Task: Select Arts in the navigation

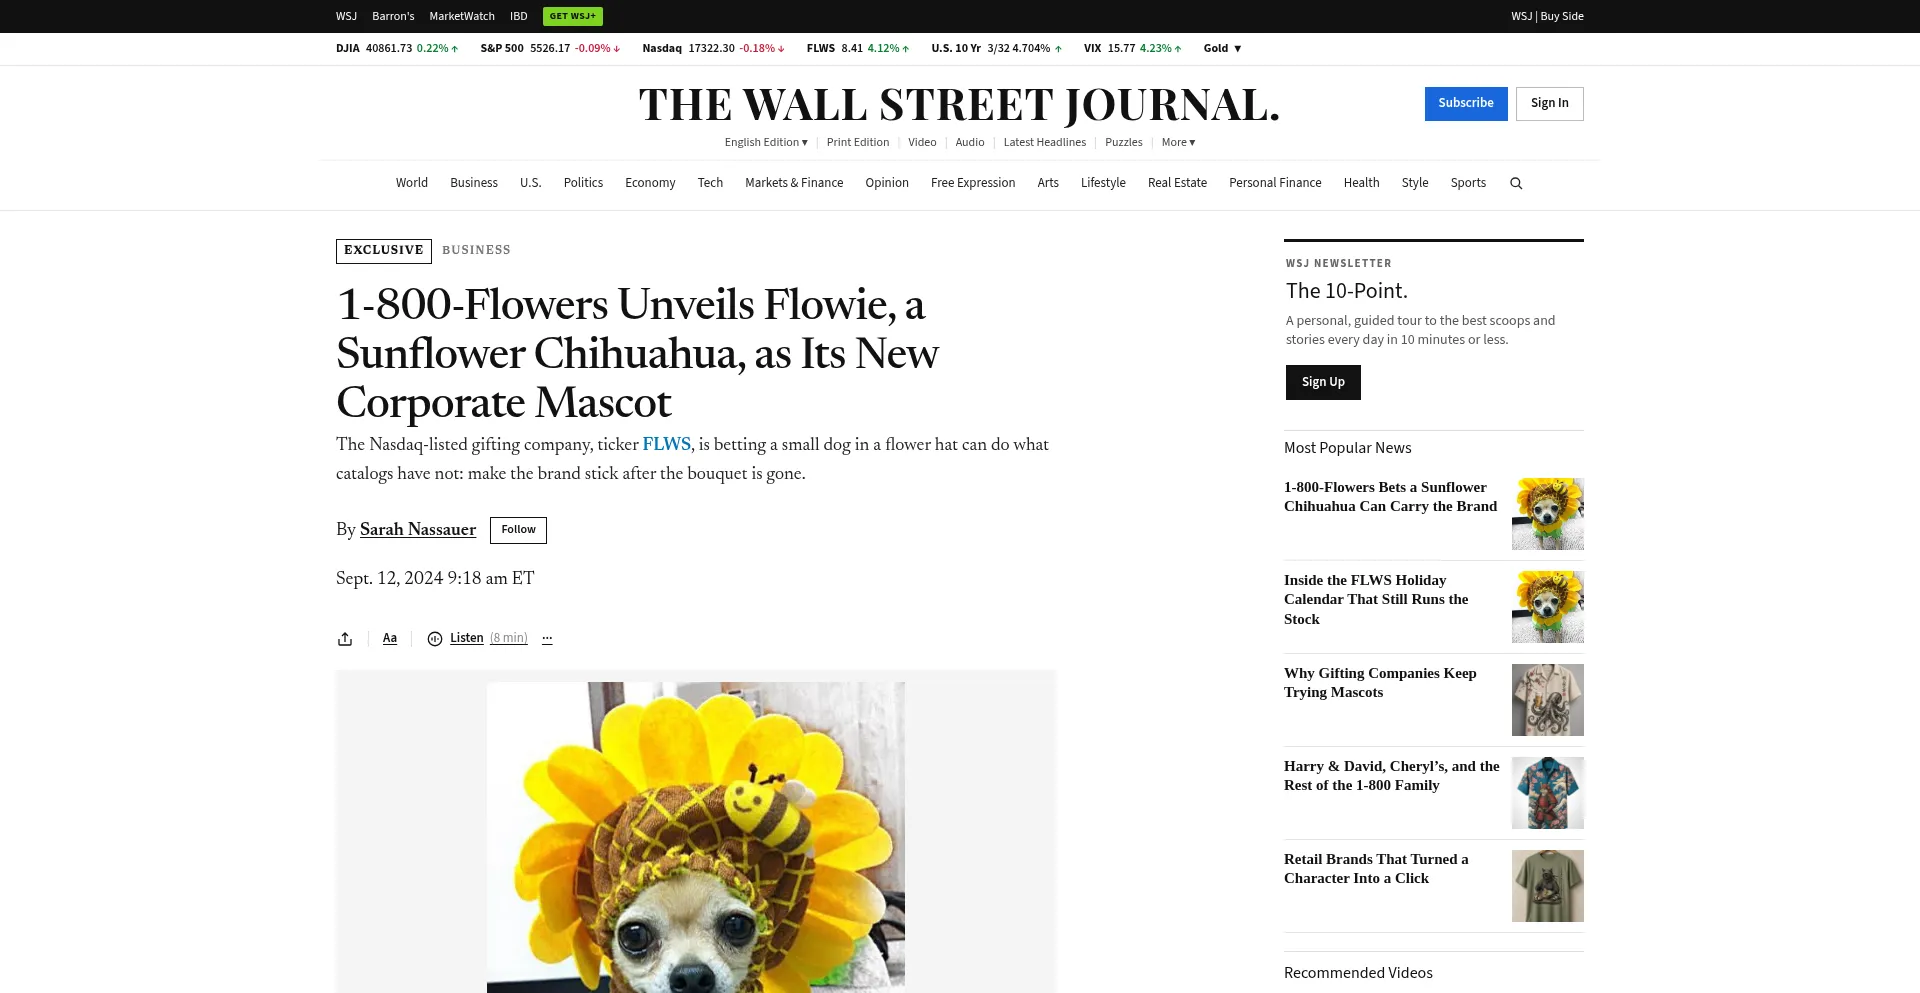Action: coord(1048,183)
